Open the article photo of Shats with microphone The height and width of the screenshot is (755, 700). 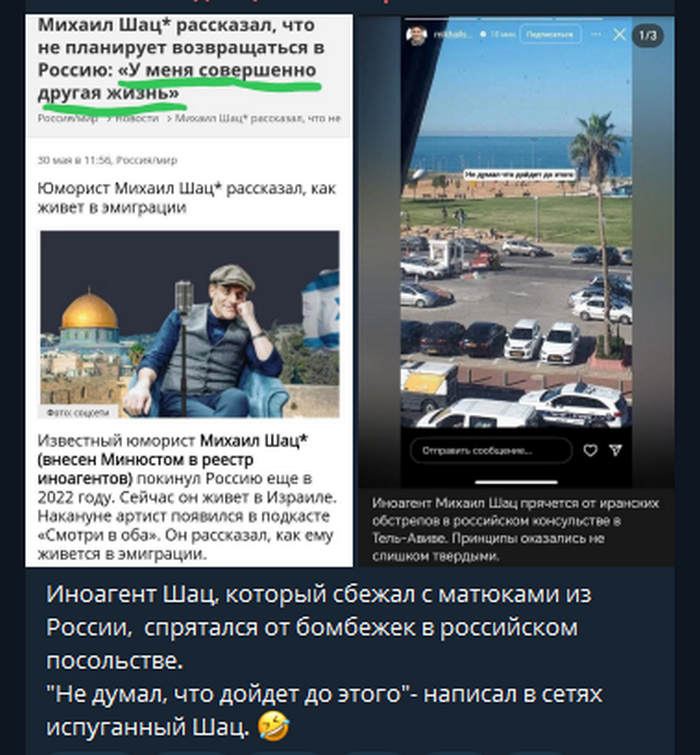coord(190,324)
